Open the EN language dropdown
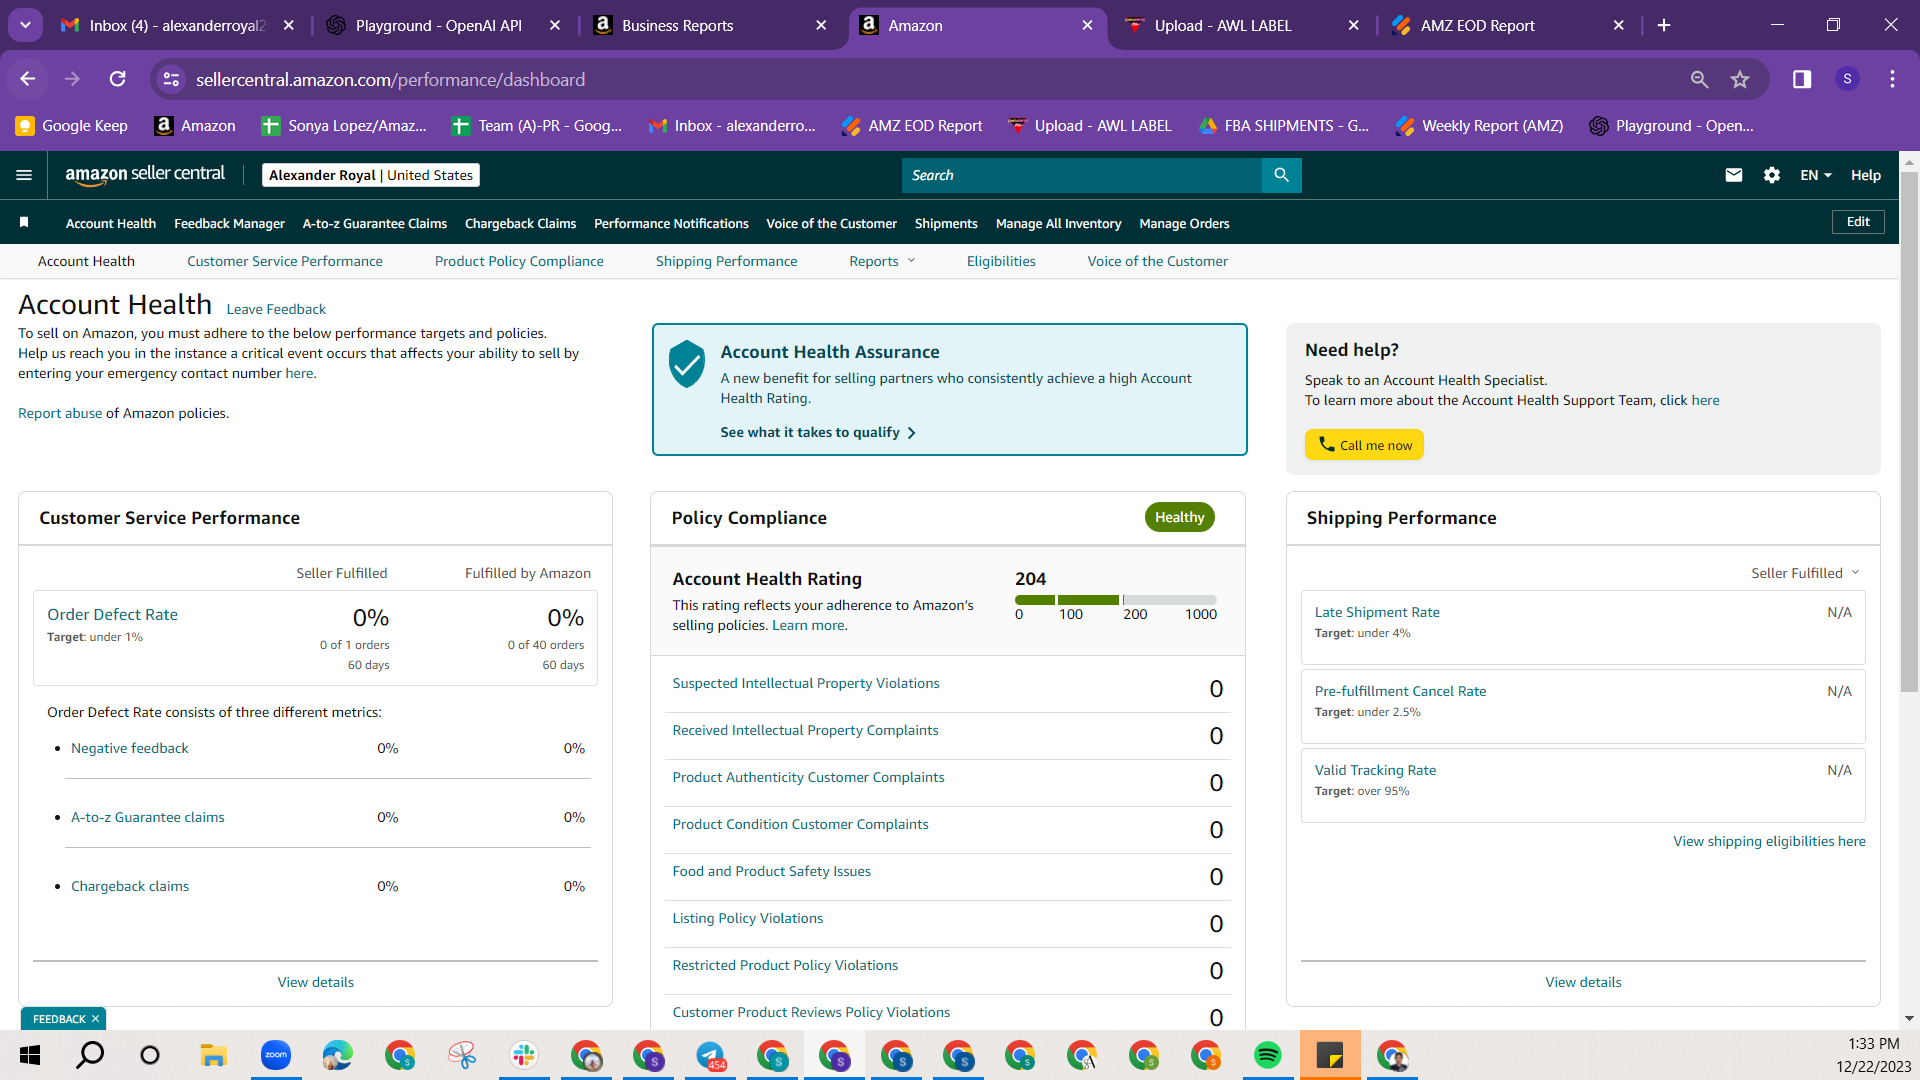1920x1080 pixels. [x=1816, y=175]
